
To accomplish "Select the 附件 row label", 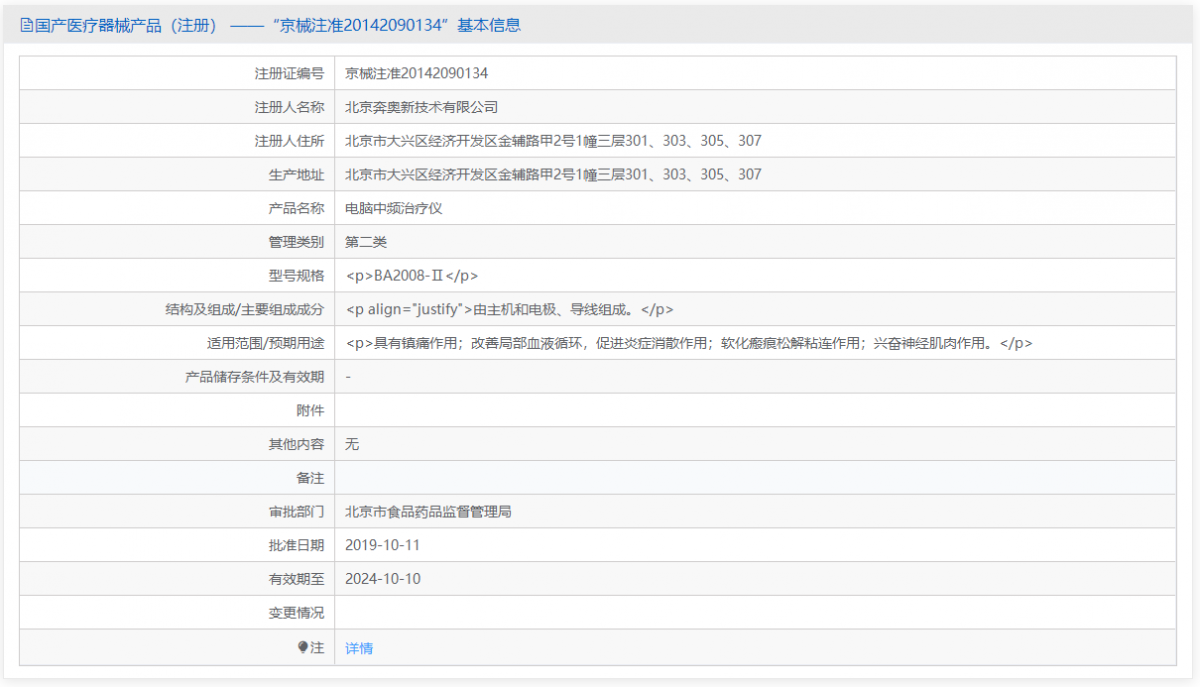I will pyautogui.click(x=313, y=410).
